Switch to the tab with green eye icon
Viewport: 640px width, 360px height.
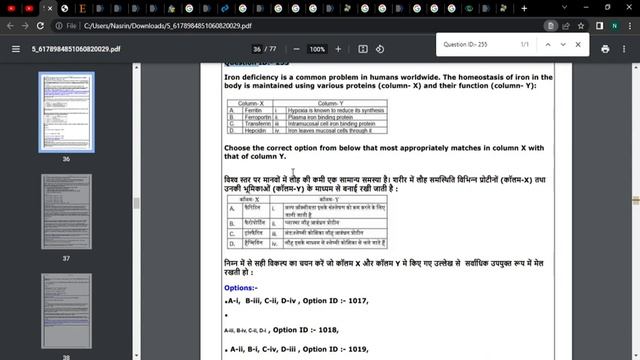(469, 8)
